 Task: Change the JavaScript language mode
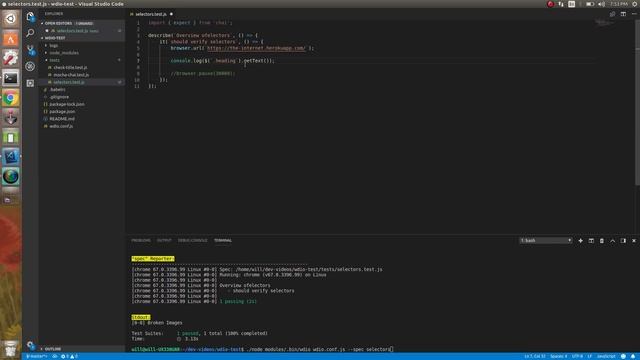coord(606,356)
